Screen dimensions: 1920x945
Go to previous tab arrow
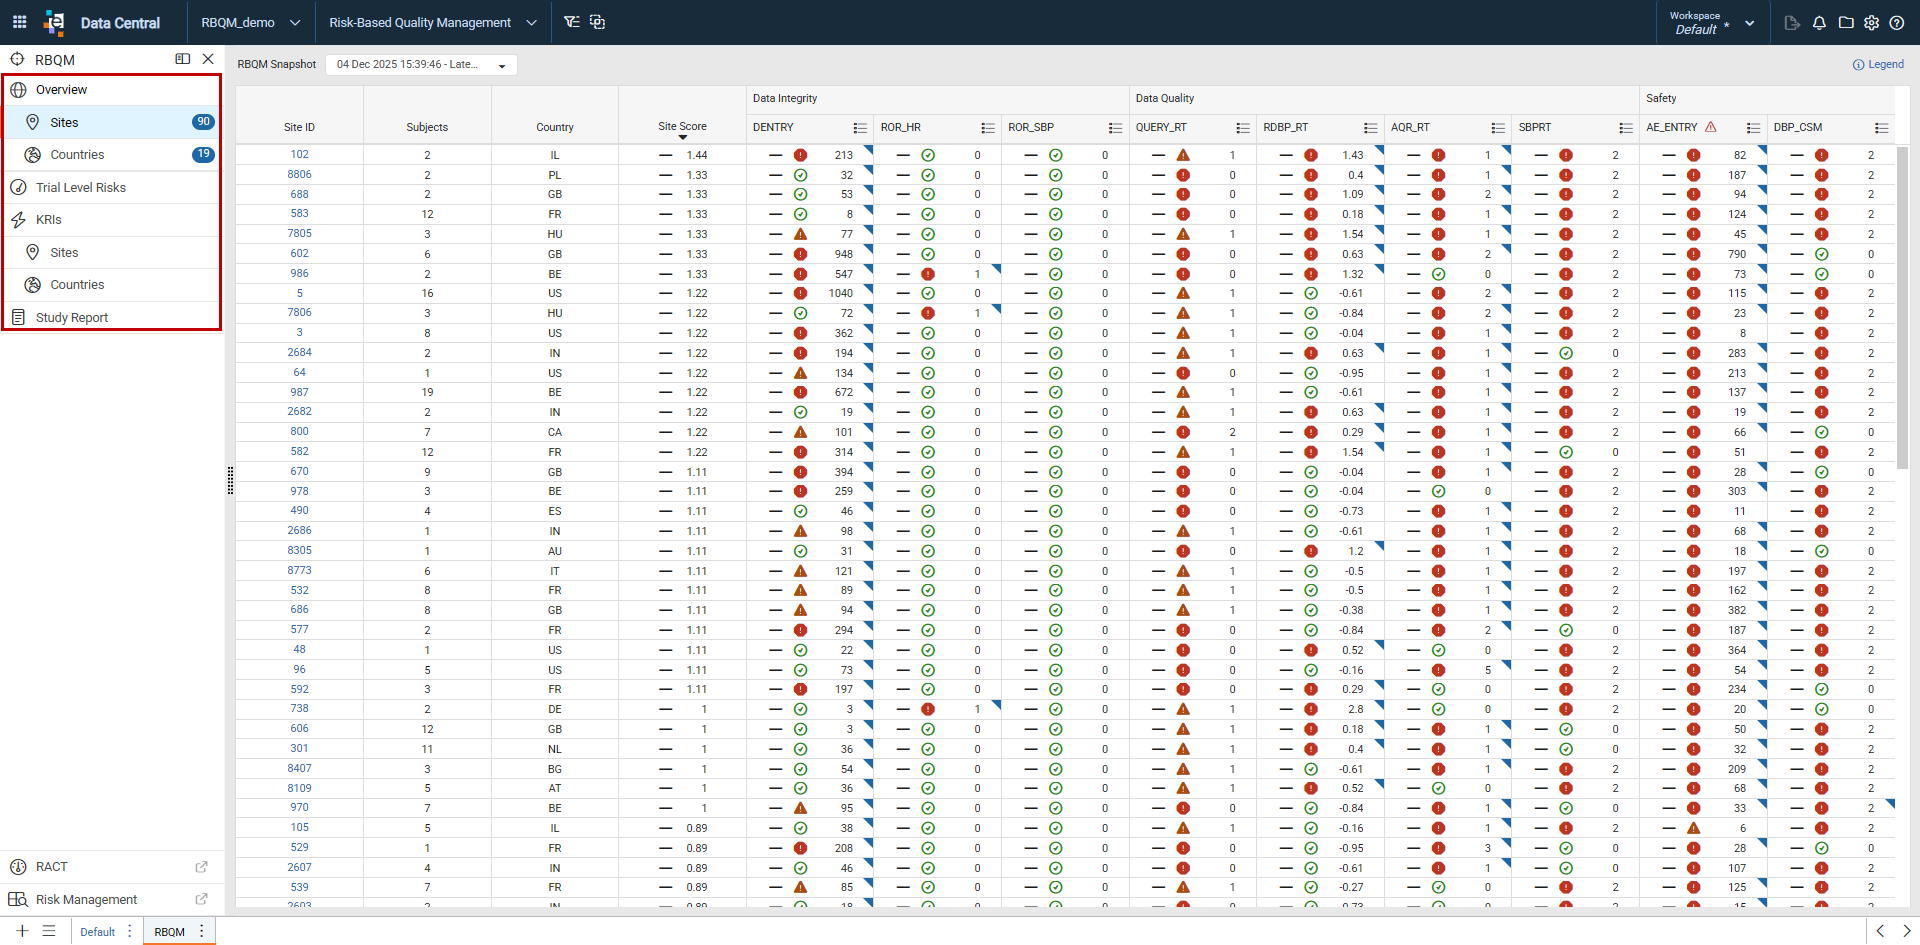1880,931
